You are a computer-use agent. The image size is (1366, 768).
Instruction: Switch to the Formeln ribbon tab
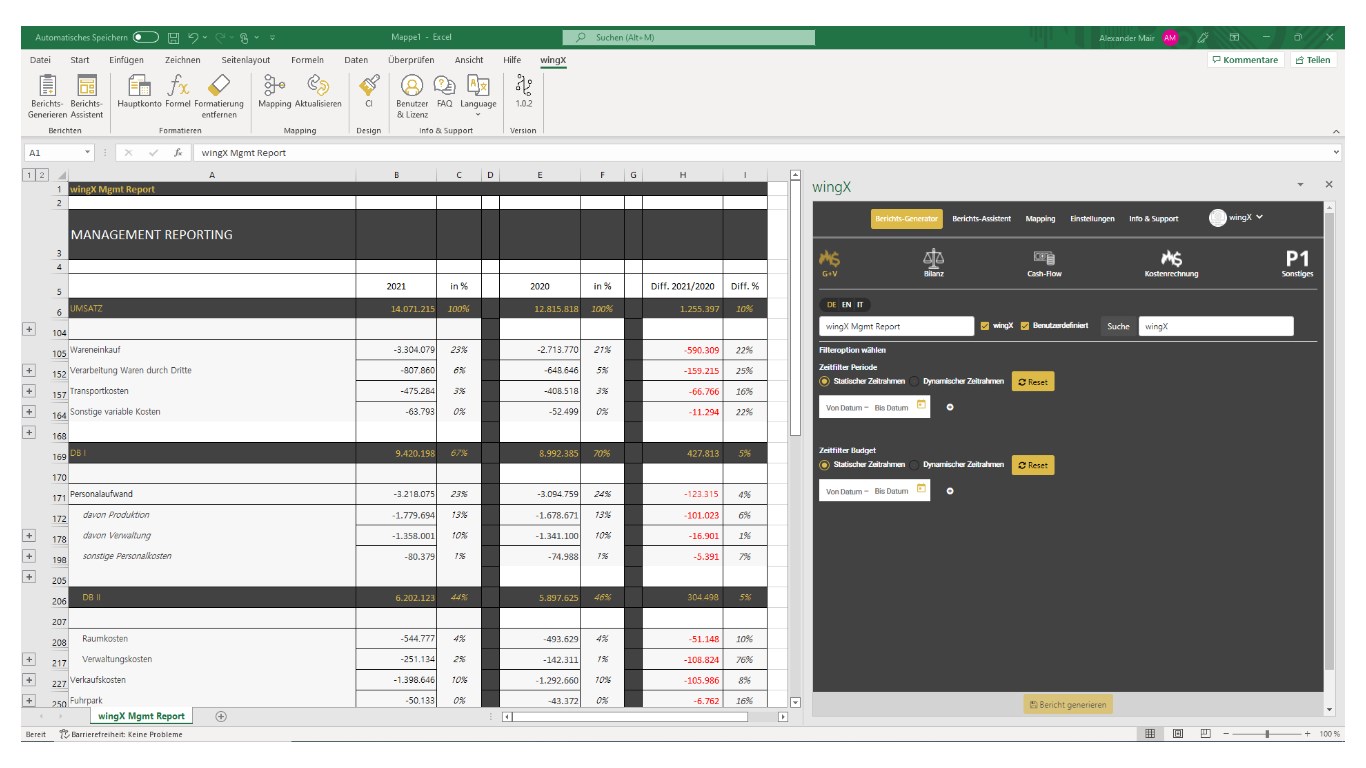point(307,60)
